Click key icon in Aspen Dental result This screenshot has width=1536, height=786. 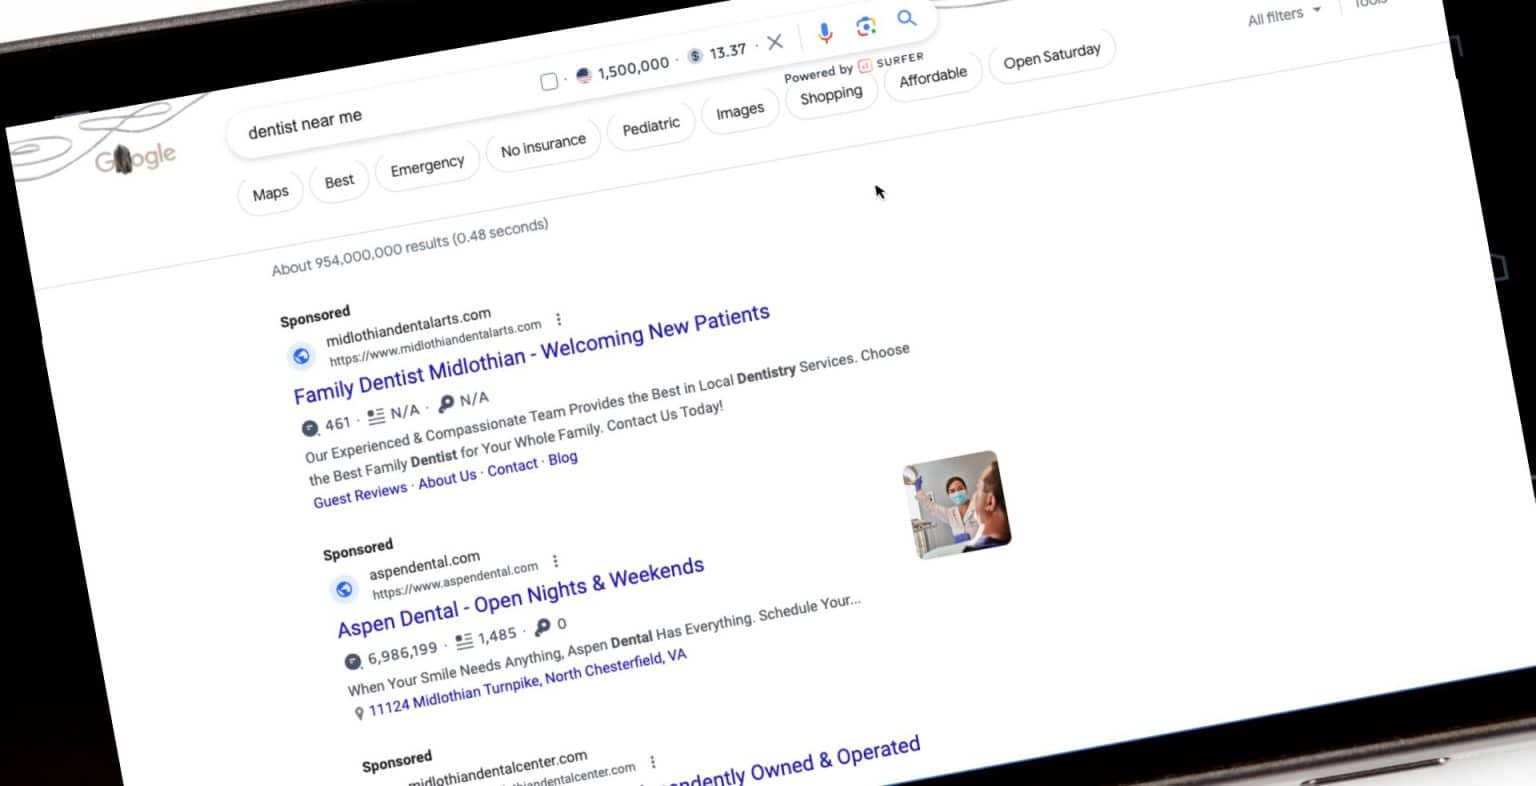point(543,628)
